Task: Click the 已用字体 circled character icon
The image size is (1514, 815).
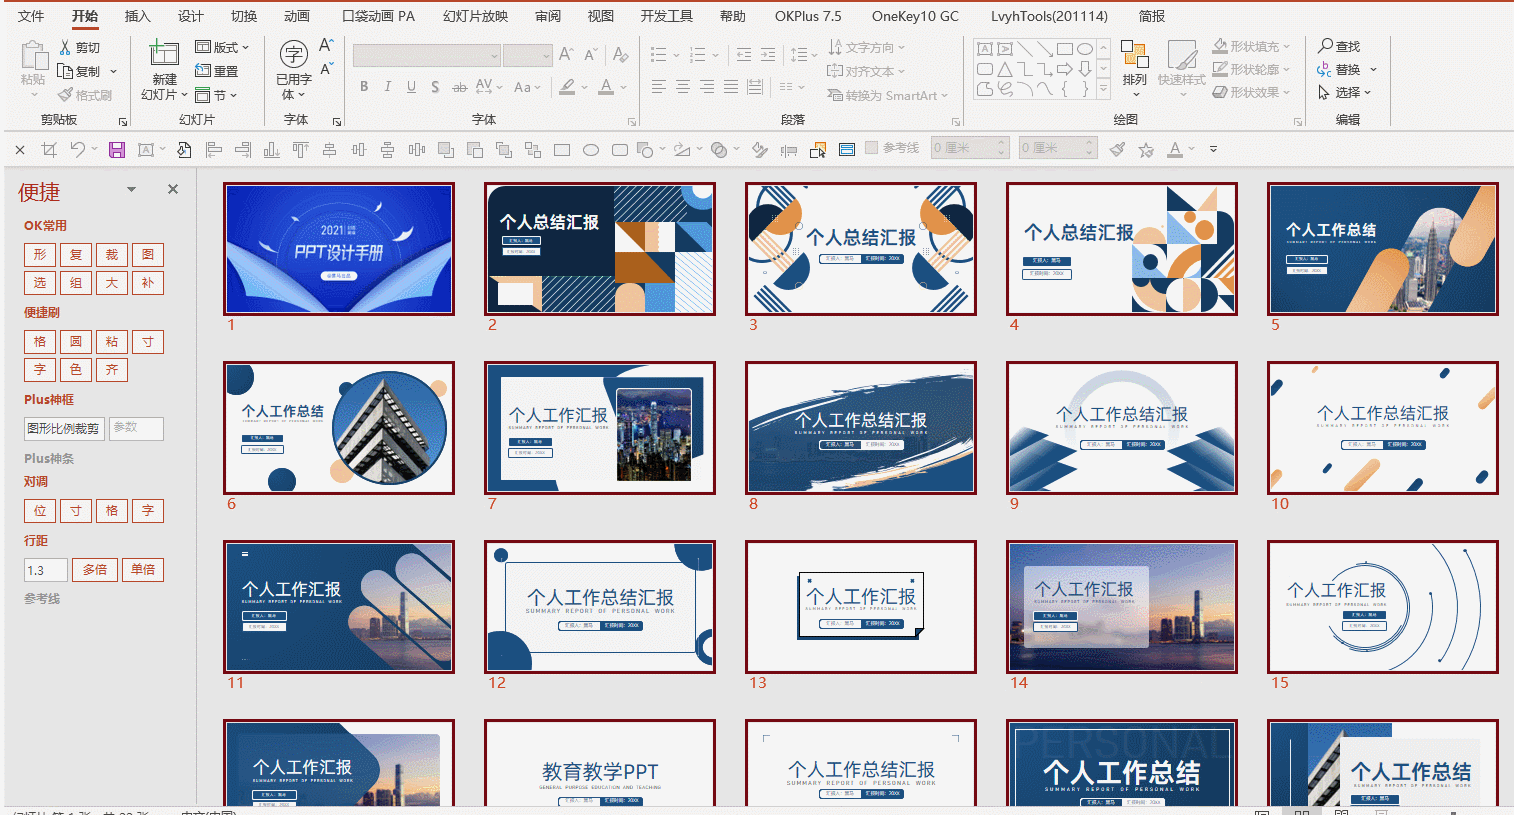Action: click(293, 54)
